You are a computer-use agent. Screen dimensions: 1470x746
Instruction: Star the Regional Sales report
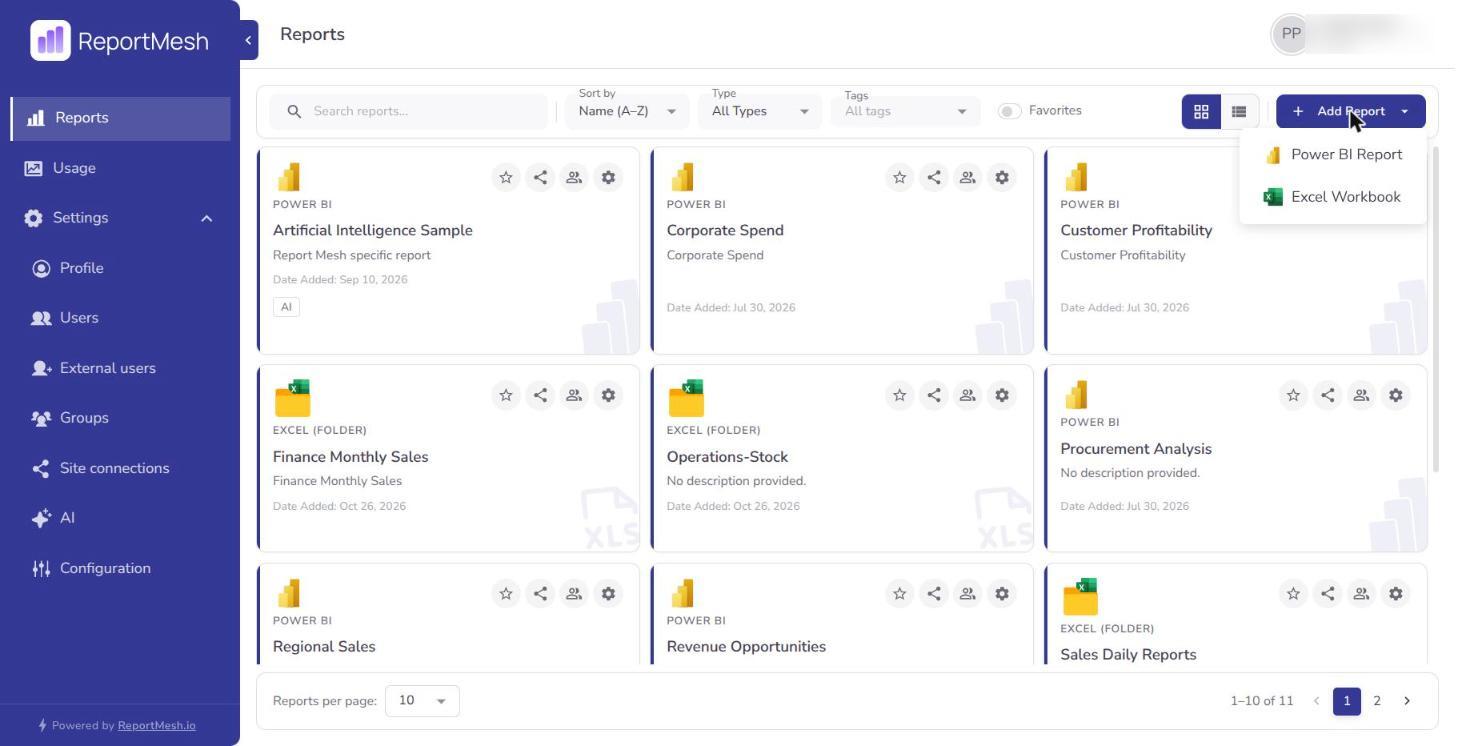point(506,593)
